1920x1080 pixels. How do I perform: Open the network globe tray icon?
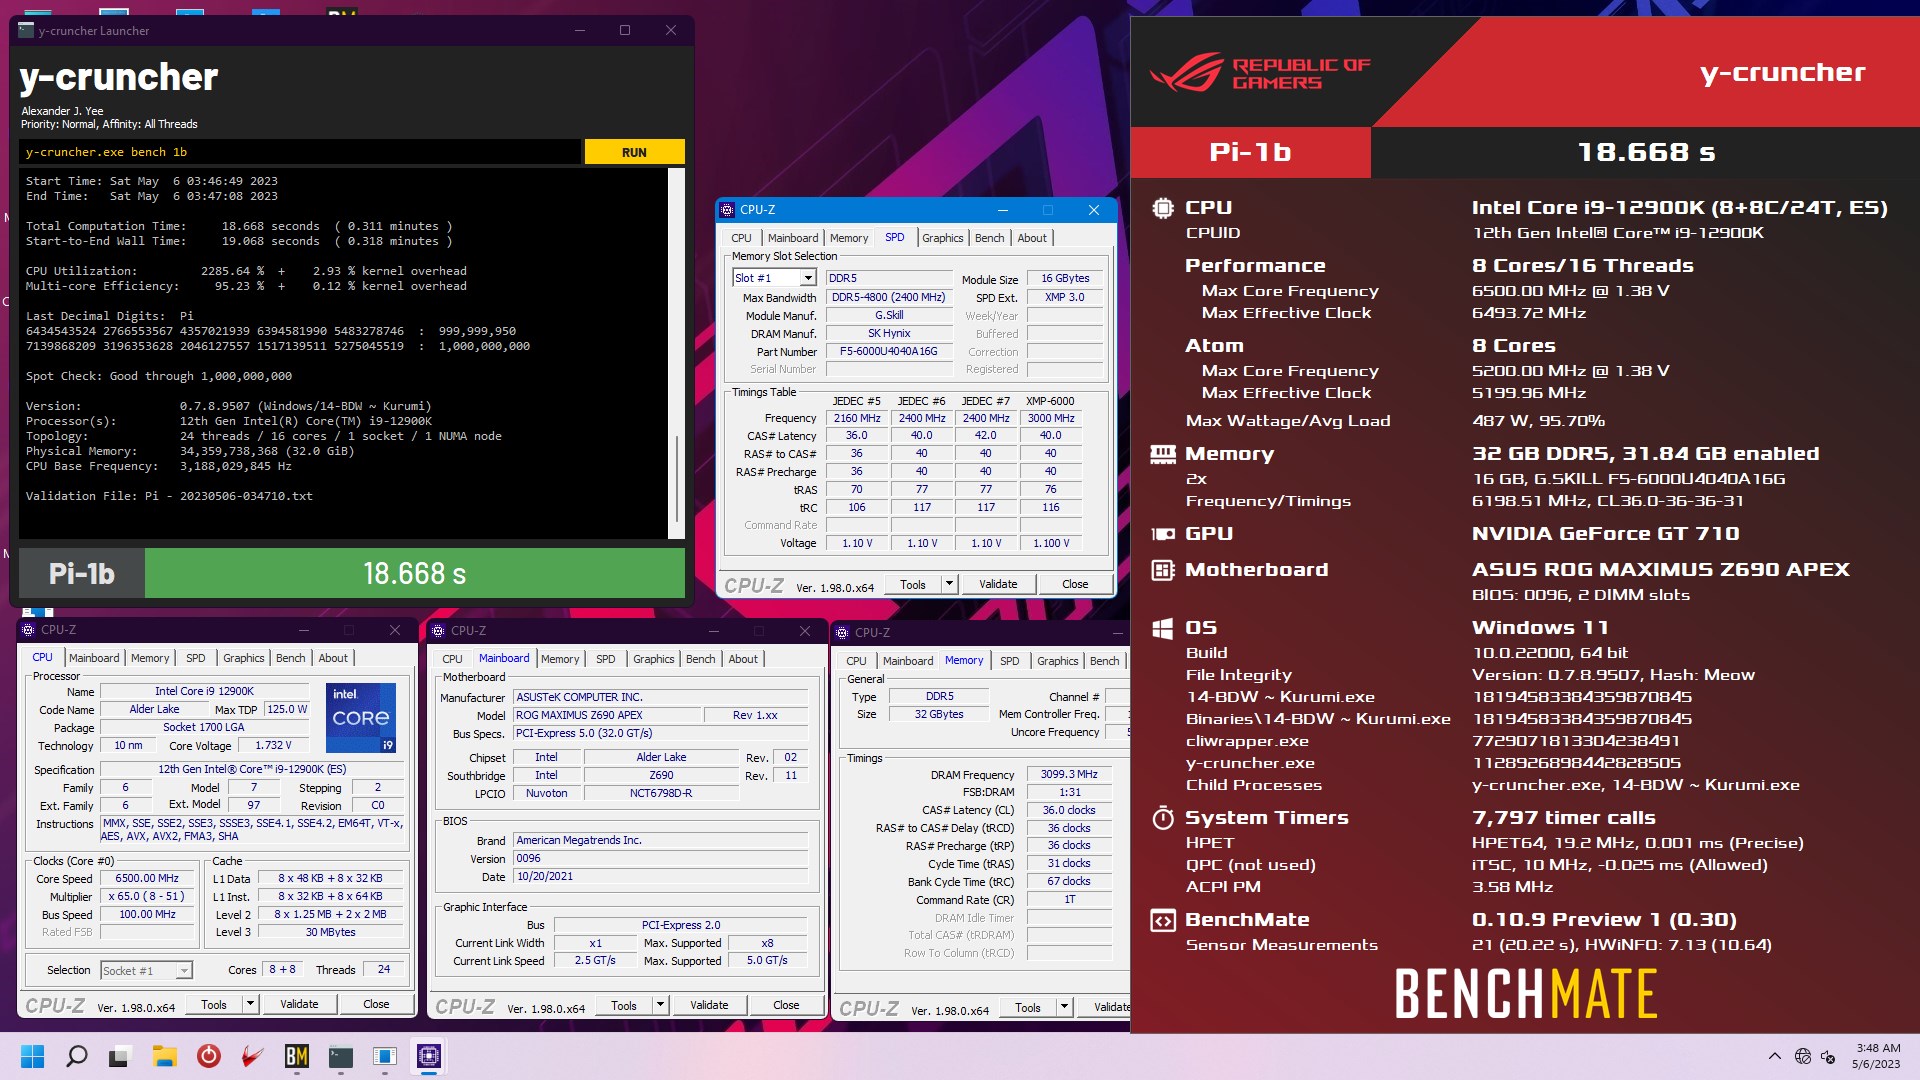coord(1802,1056)
